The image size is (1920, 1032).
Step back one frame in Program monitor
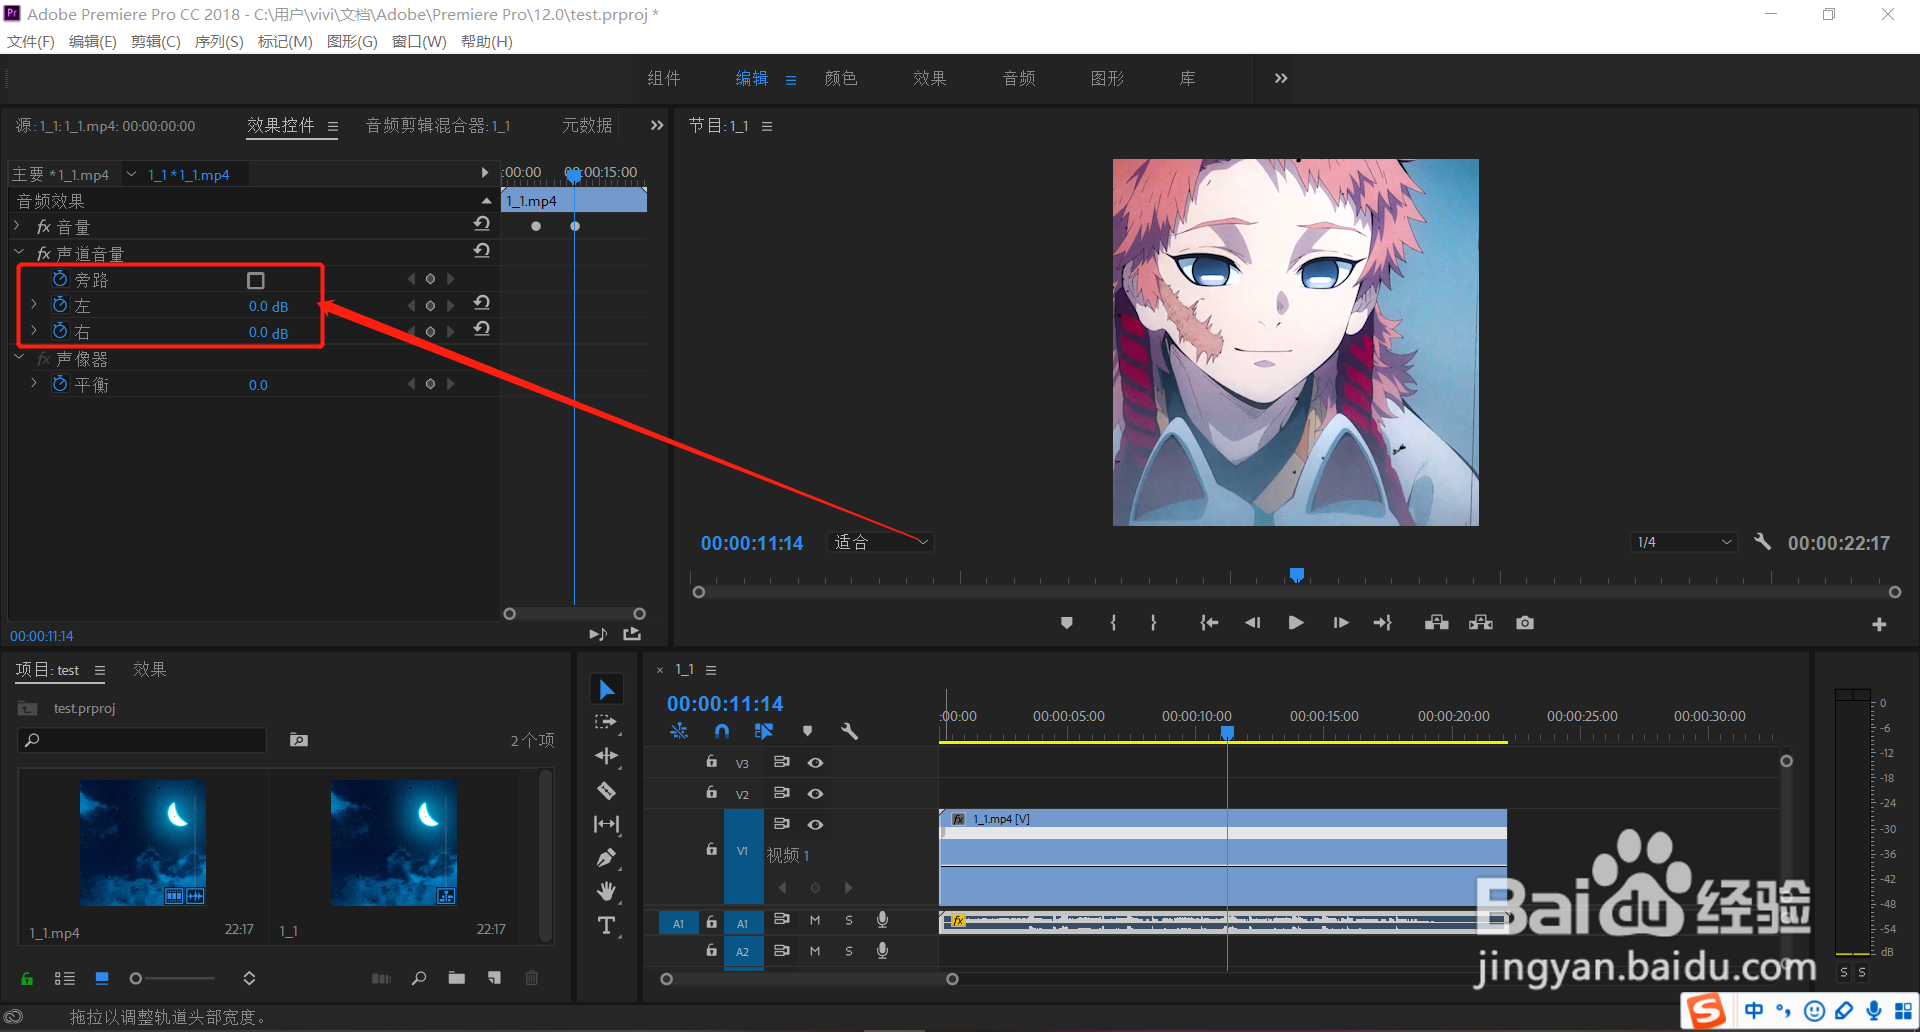[x=1252, y=623]
